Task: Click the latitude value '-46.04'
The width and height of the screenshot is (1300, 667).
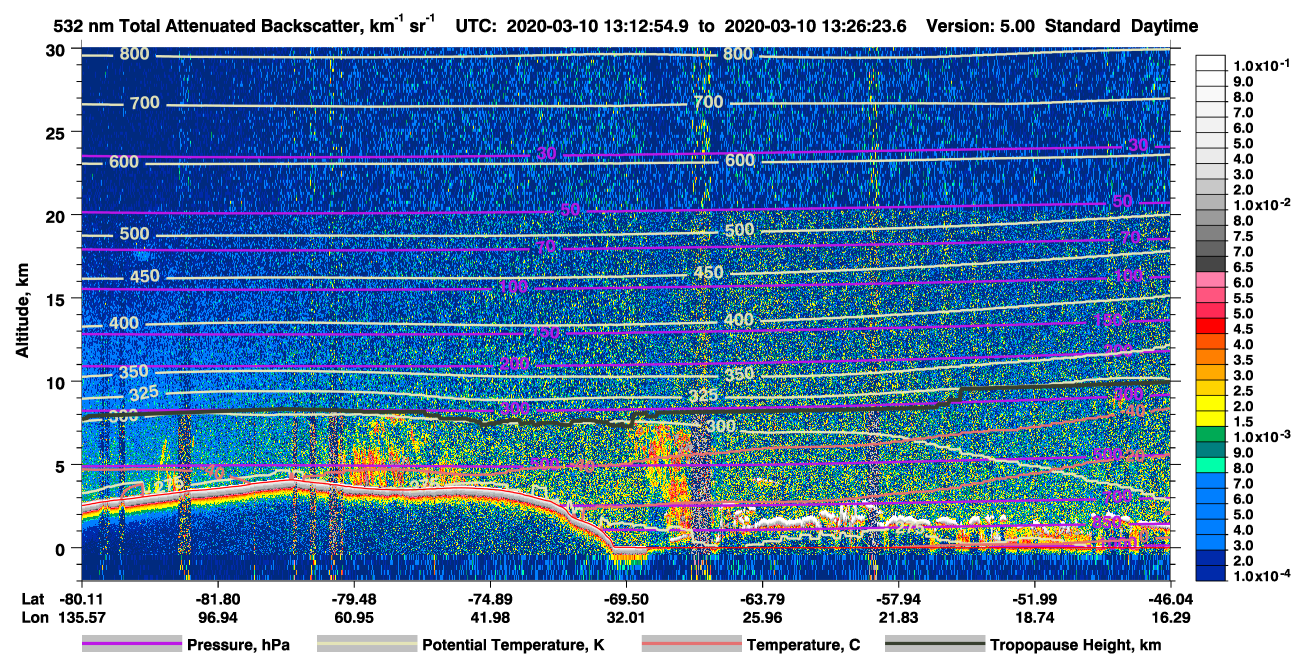Action: click(1170, 598)
